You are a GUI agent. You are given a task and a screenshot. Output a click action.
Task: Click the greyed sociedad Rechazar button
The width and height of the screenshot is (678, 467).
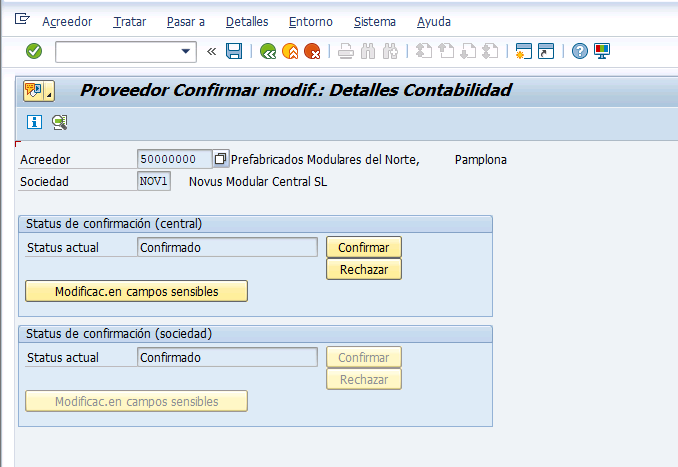[364, 379]
